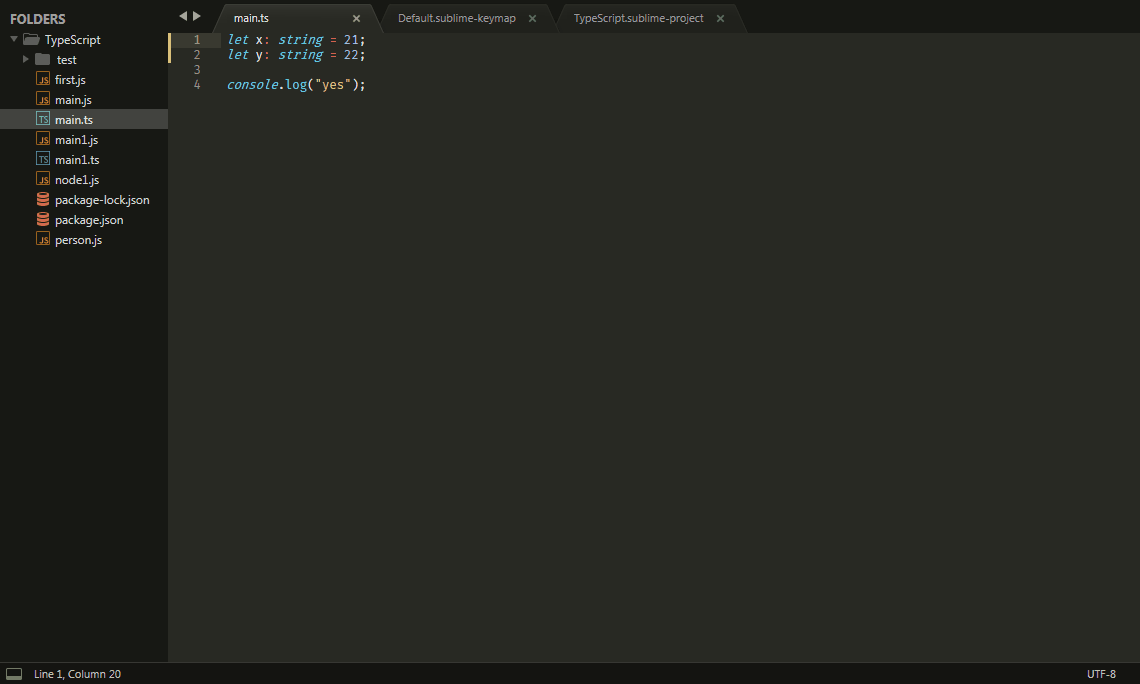Collapse the TypeScript folder arrow

[14, 39]
